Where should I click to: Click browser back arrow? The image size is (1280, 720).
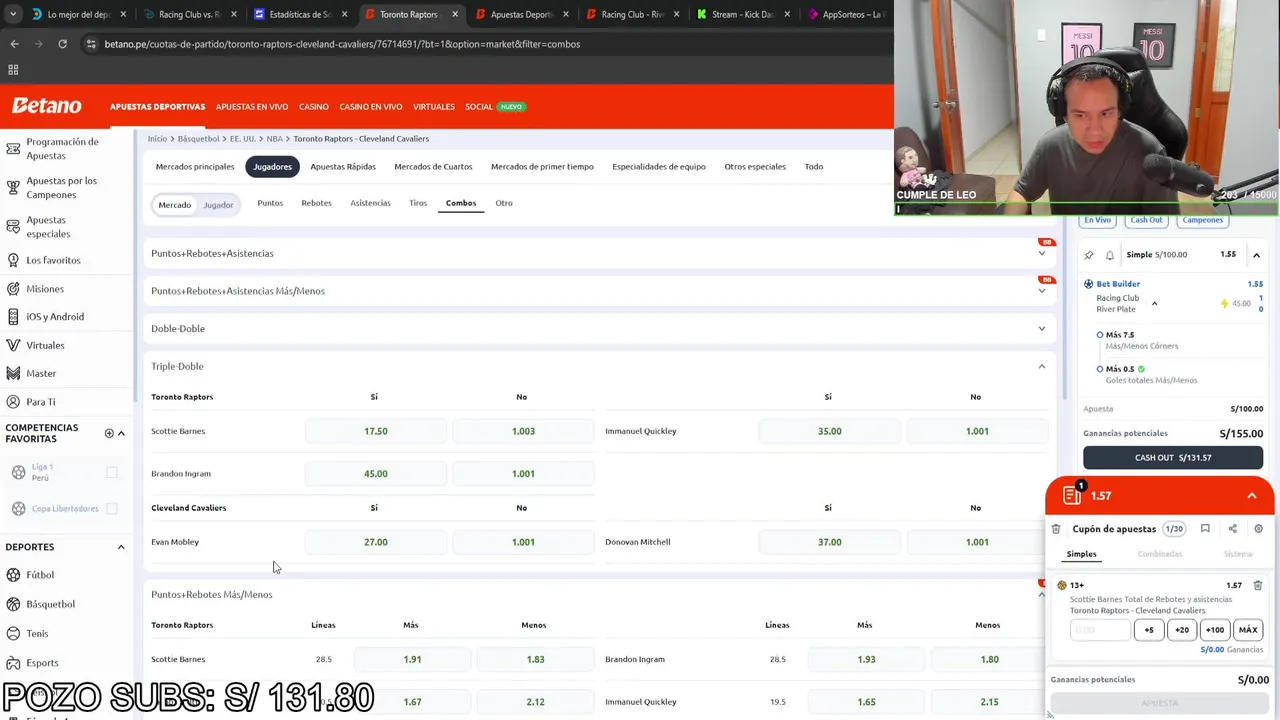point(14,44)
